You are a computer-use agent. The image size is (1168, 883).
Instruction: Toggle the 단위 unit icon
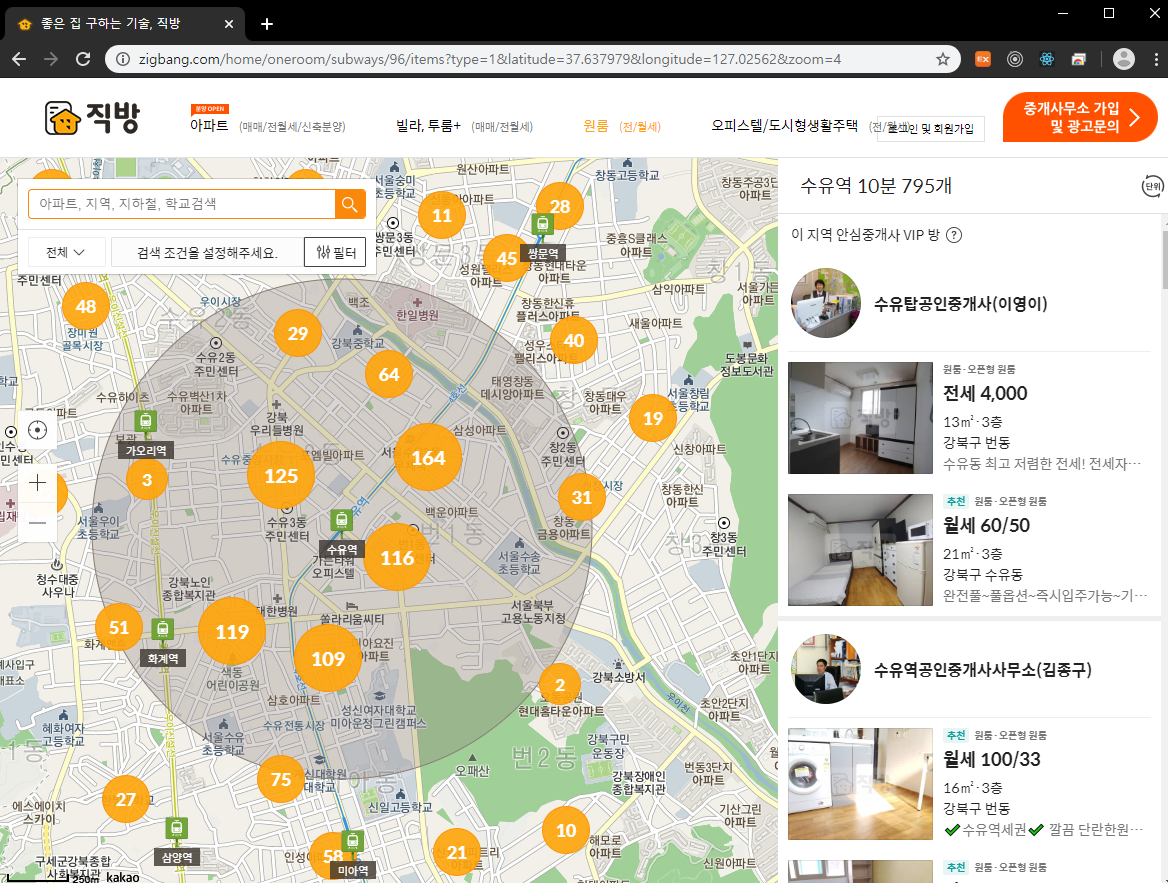click(x=1152, y=186)
